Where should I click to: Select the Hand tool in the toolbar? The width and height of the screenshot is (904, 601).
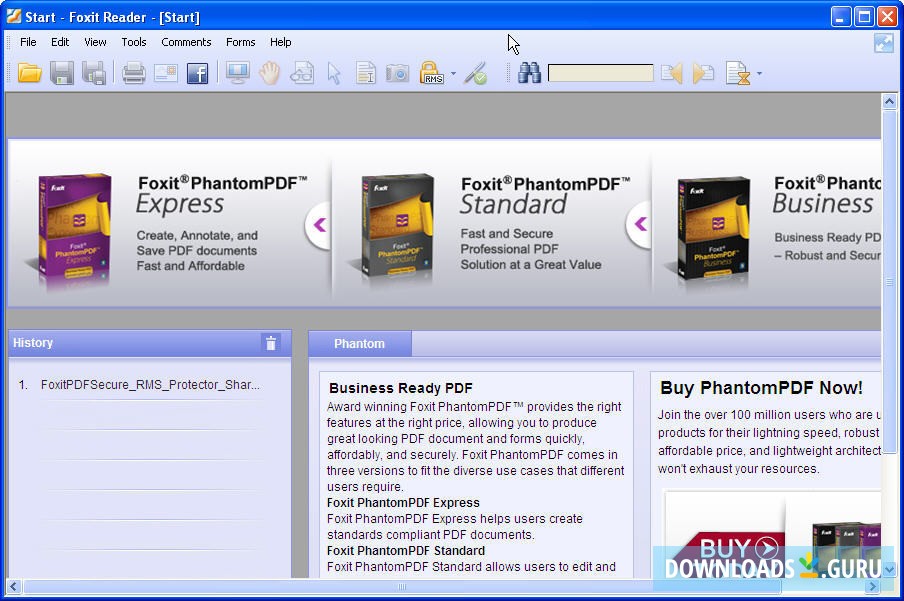[x=269, y=72]
